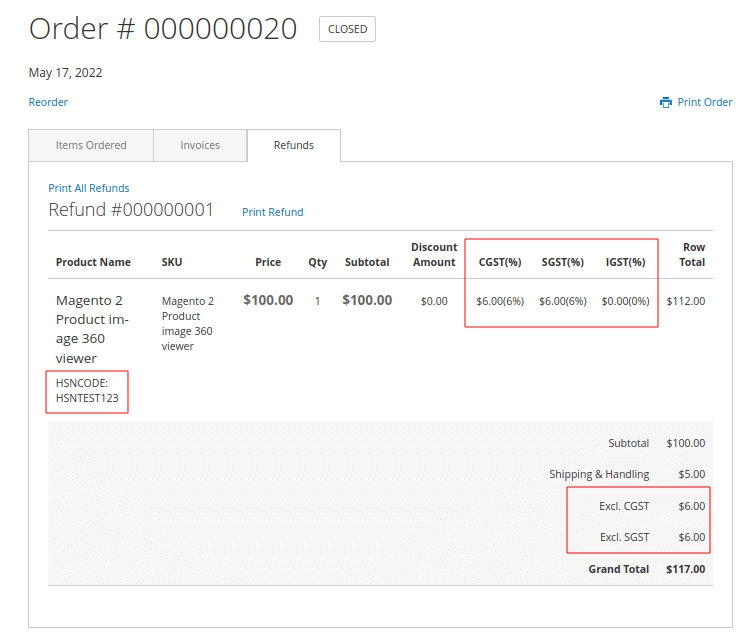Click the Shipping & Handling label
740x636 pixels.
point(599,475)
